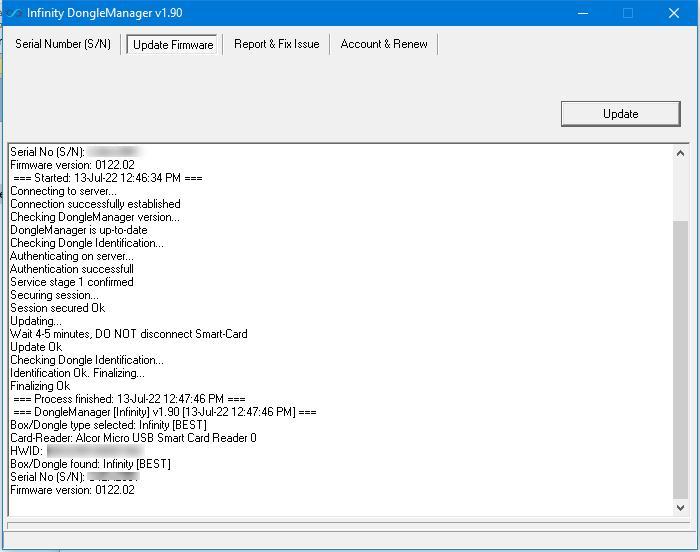The image size is (700, 552).
Task: Click the Infinity DongleManager title bar icon
Action: [x=14, y=13]
